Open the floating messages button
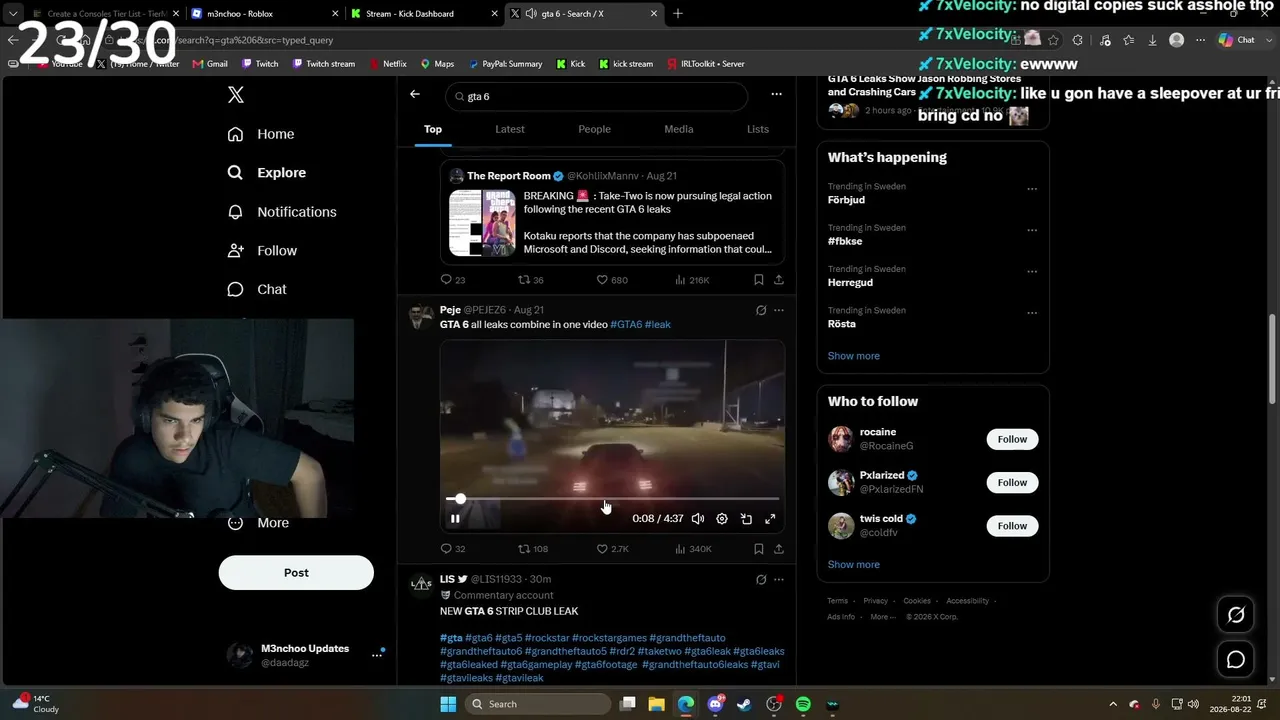This screenshot has height=720, width=1280. tap(1236, 659)
